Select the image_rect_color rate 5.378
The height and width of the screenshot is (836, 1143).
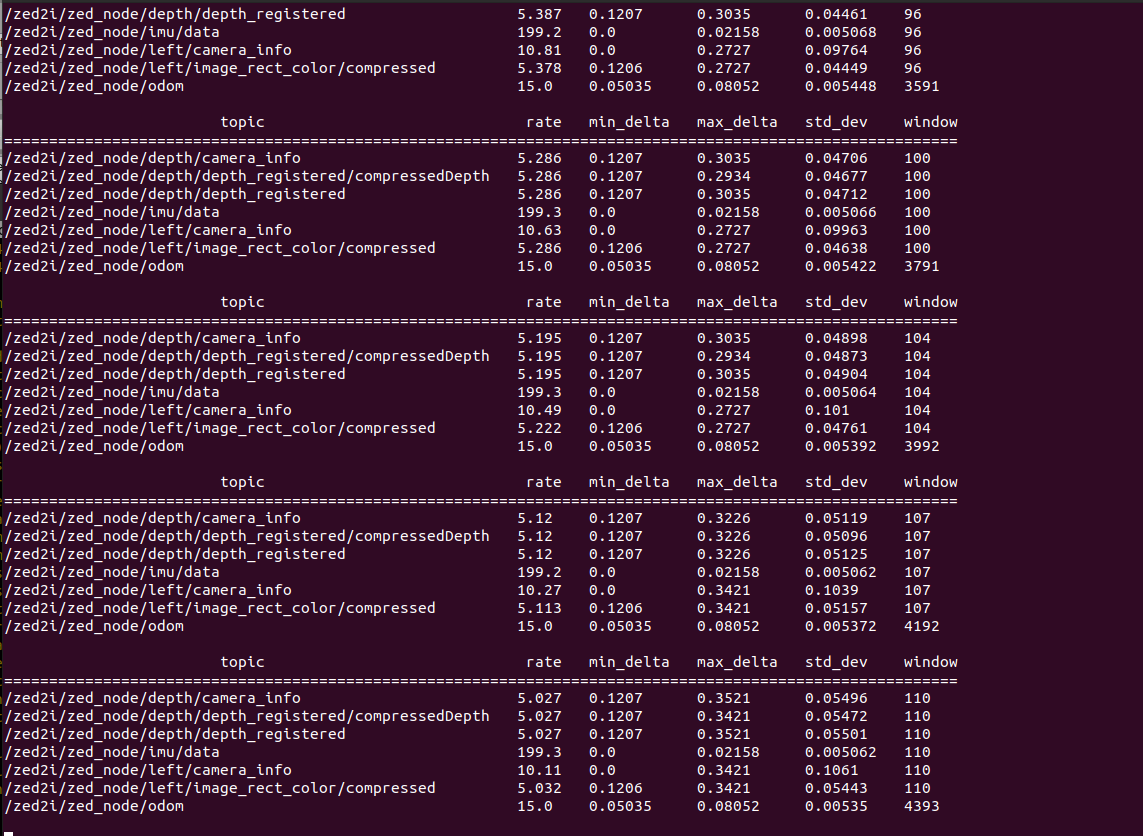539,68
